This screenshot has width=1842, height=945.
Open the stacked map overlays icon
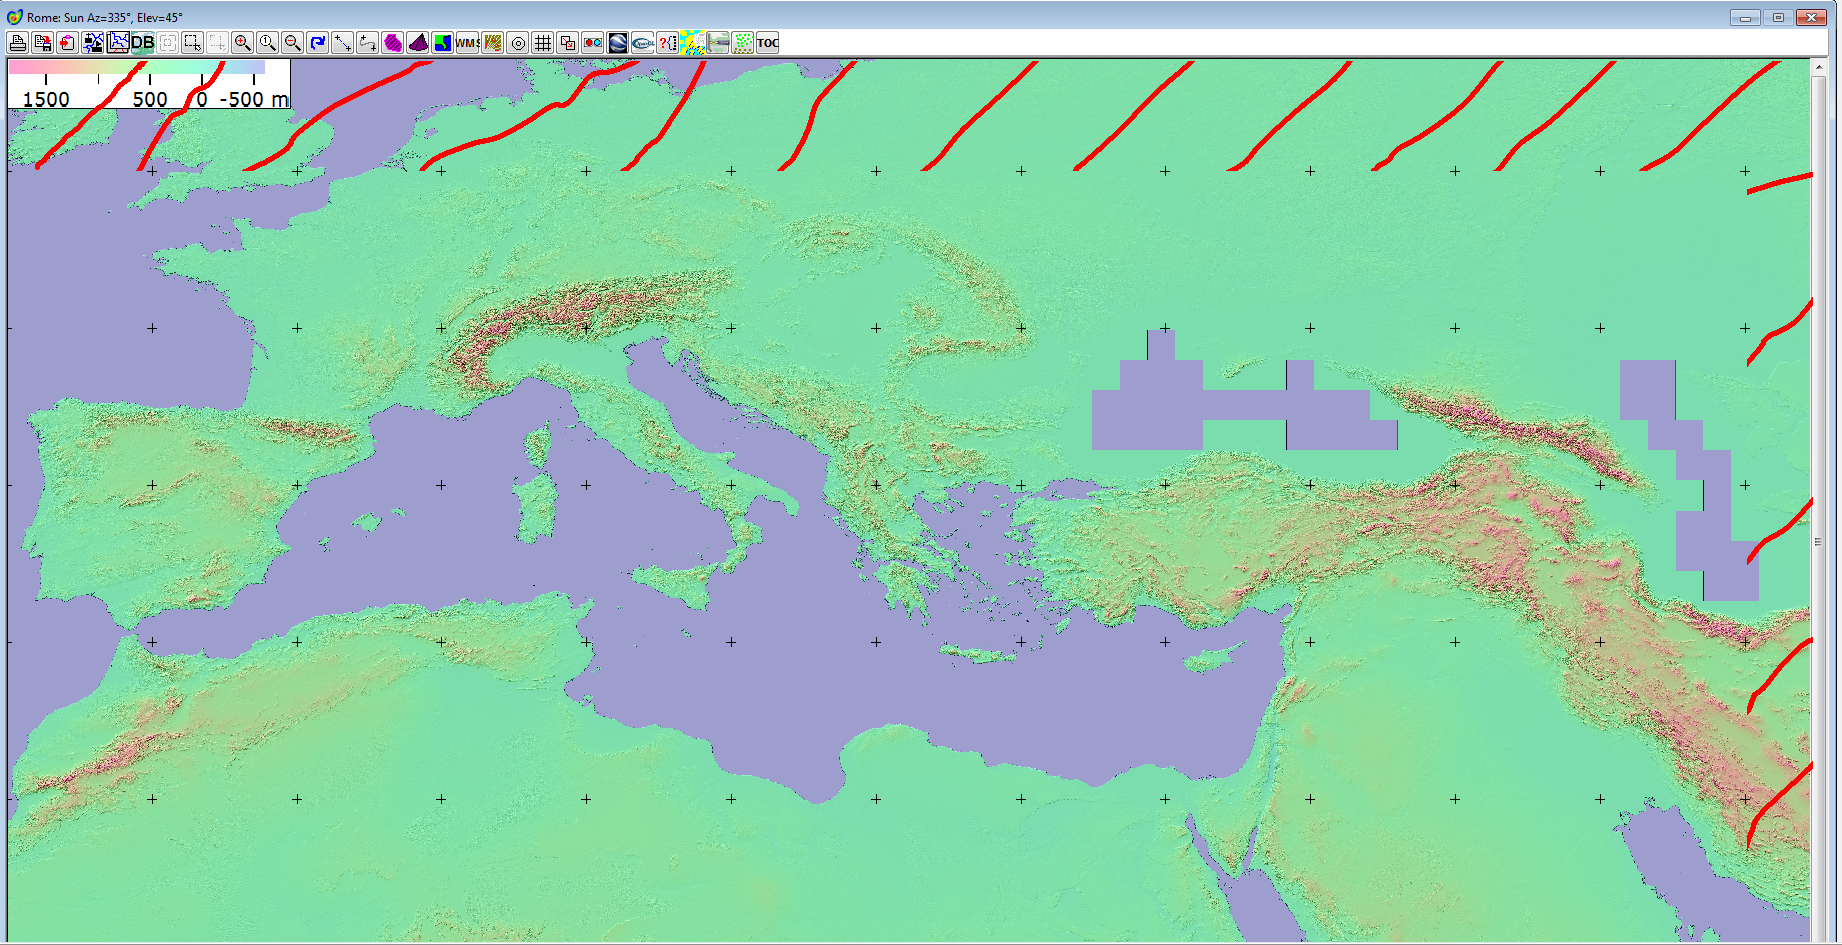pos(118,43)
